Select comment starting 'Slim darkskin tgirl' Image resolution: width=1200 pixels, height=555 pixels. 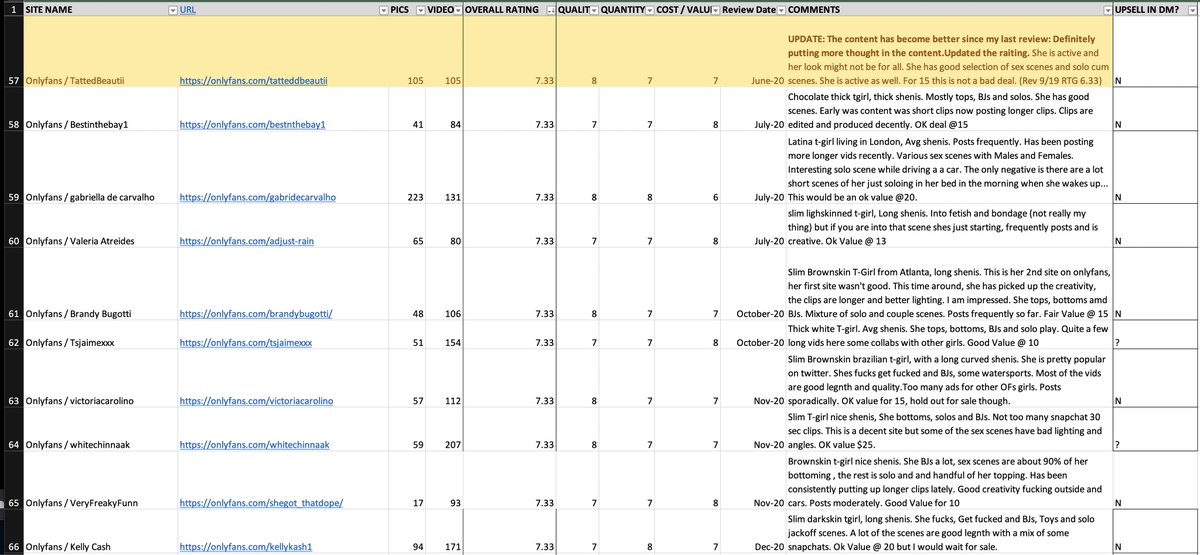tap(949, 533)
